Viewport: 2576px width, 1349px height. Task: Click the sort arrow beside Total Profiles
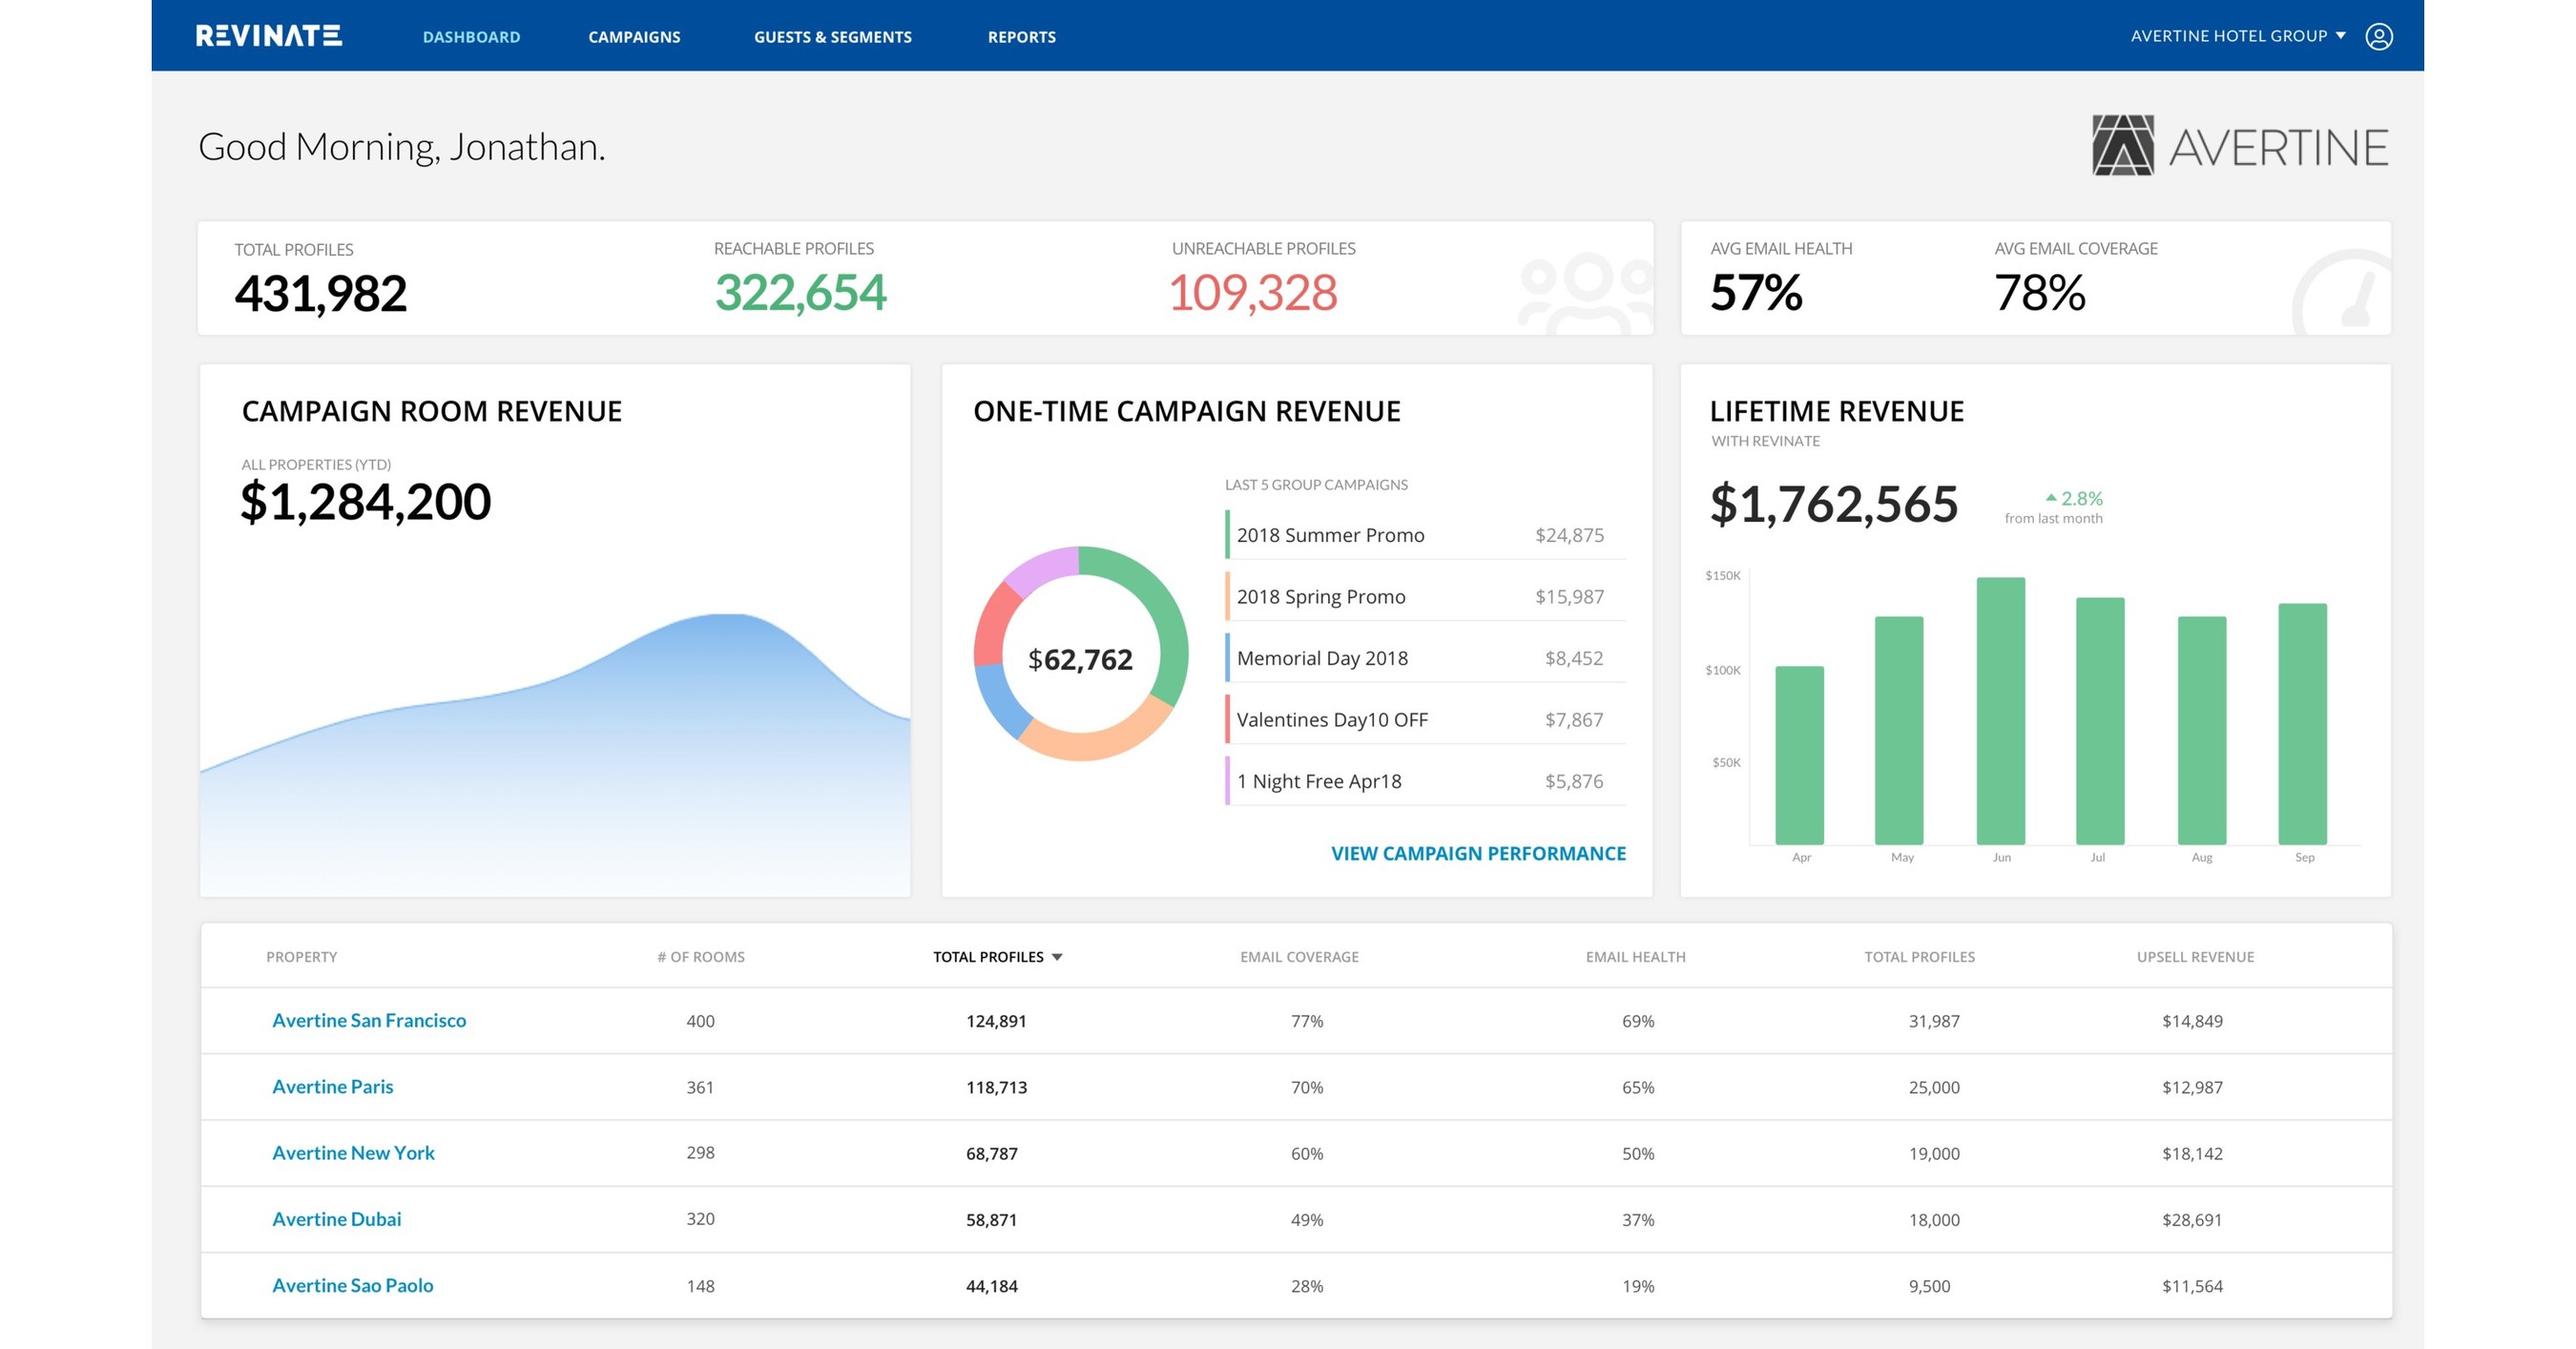1057,957
